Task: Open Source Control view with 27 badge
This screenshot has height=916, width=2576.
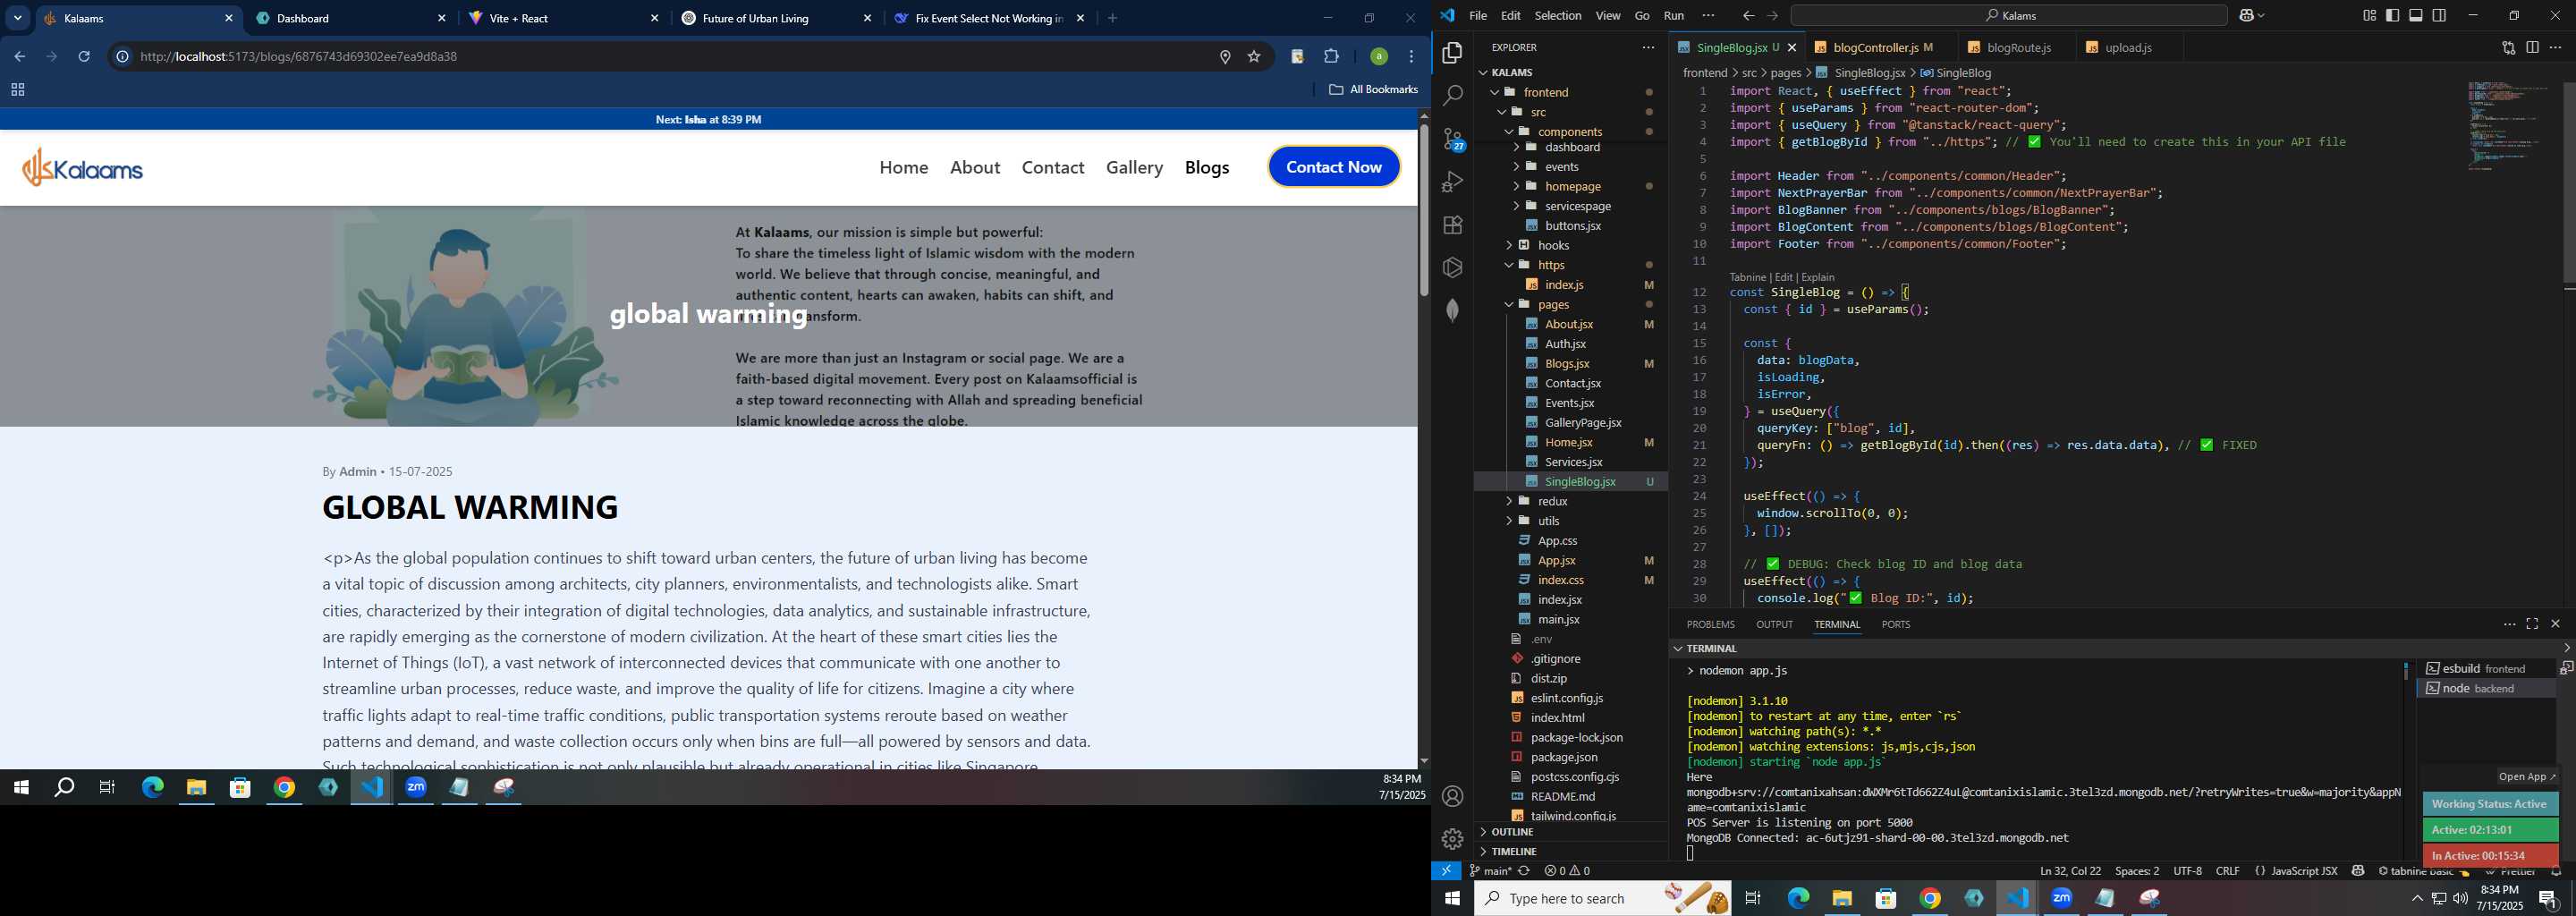Action: click(1452, 139)
